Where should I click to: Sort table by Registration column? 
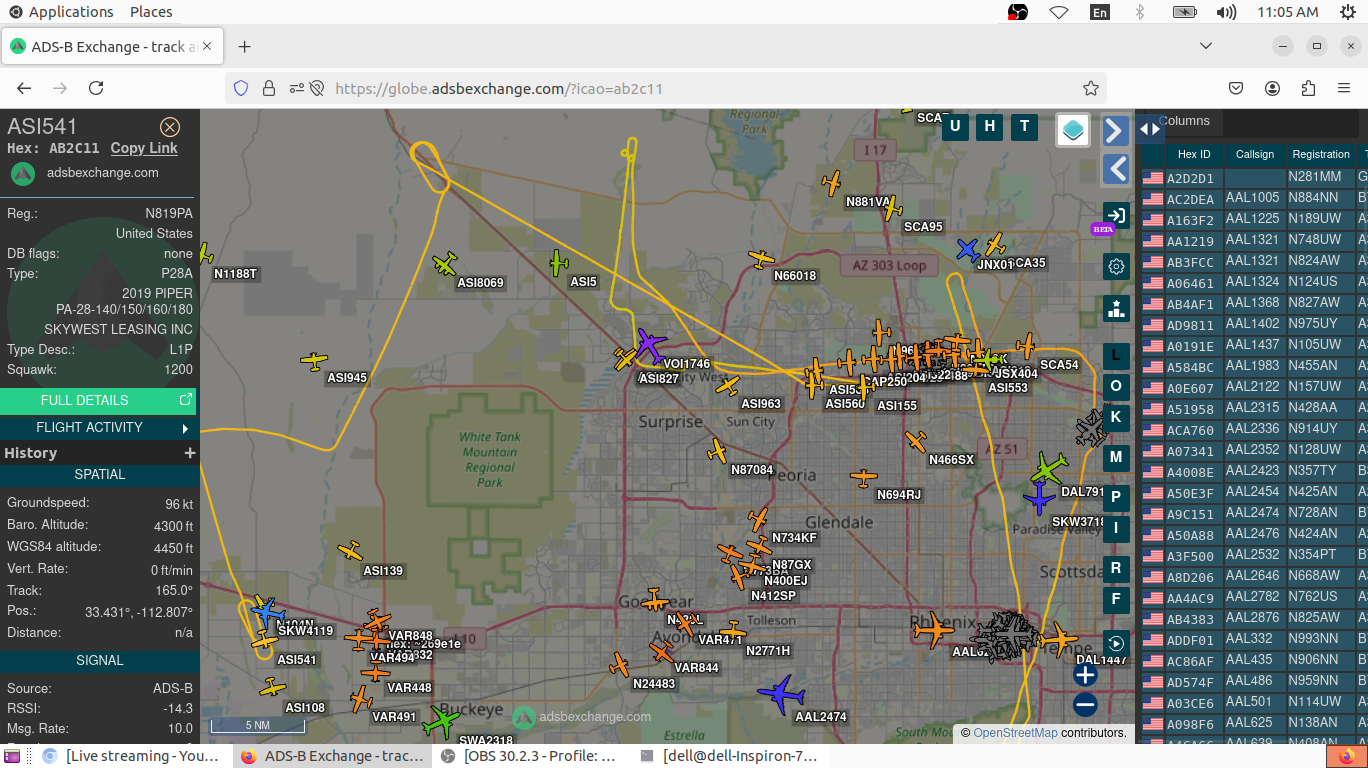coord(1321,155)
